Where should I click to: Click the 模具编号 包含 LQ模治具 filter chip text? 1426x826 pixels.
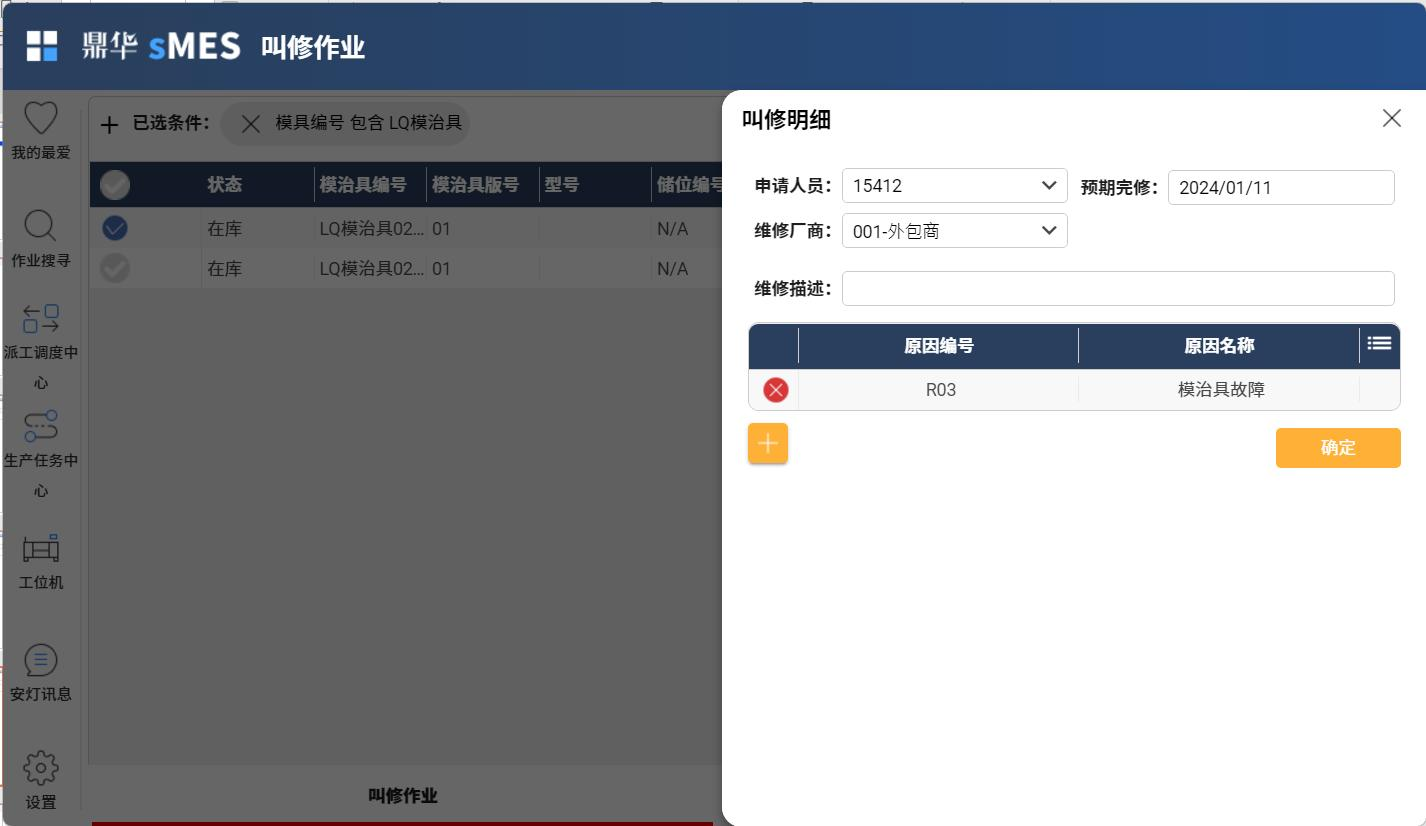(x=369, y=123)
